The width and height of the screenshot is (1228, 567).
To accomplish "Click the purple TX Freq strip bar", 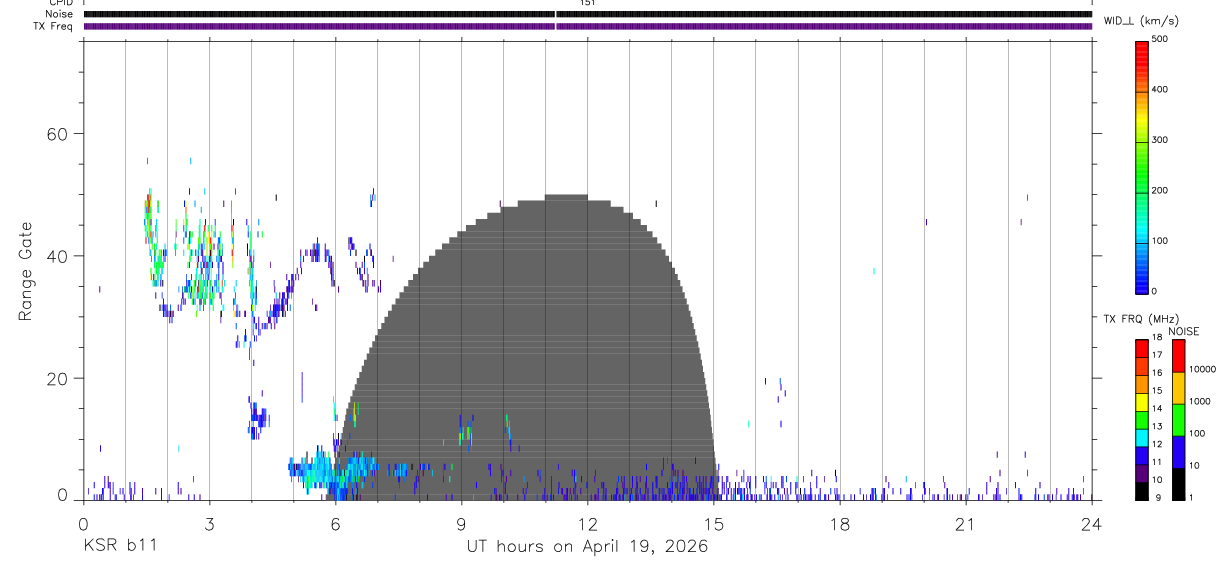I will point(587,26).
